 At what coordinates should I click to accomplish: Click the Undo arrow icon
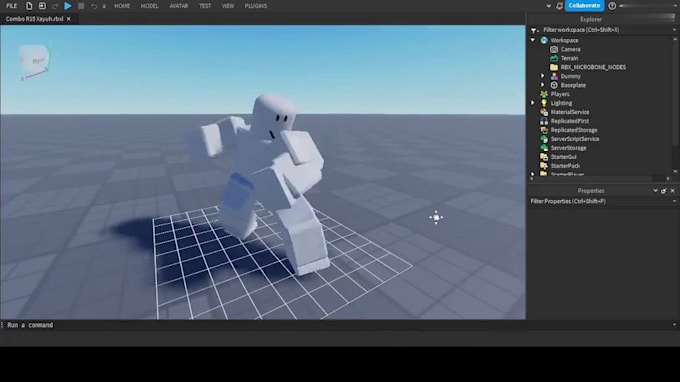coord(94,6)
